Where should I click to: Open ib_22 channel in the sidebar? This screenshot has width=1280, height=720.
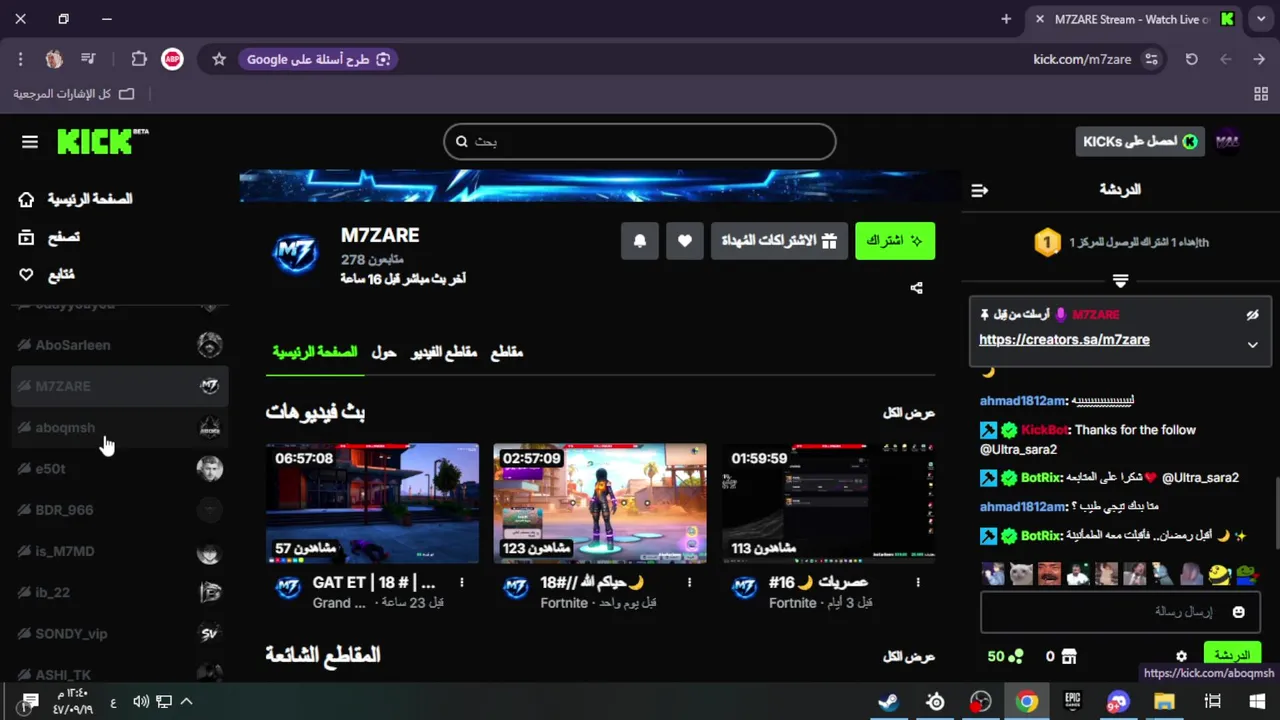pos(120,592)
